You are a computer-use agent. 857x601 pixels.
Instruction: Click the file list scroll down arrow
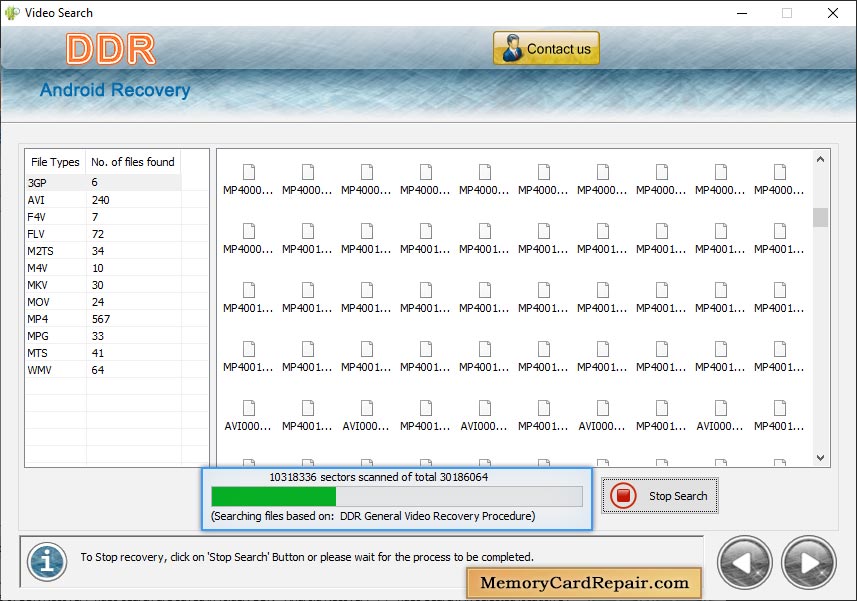(x=820, y=458)
